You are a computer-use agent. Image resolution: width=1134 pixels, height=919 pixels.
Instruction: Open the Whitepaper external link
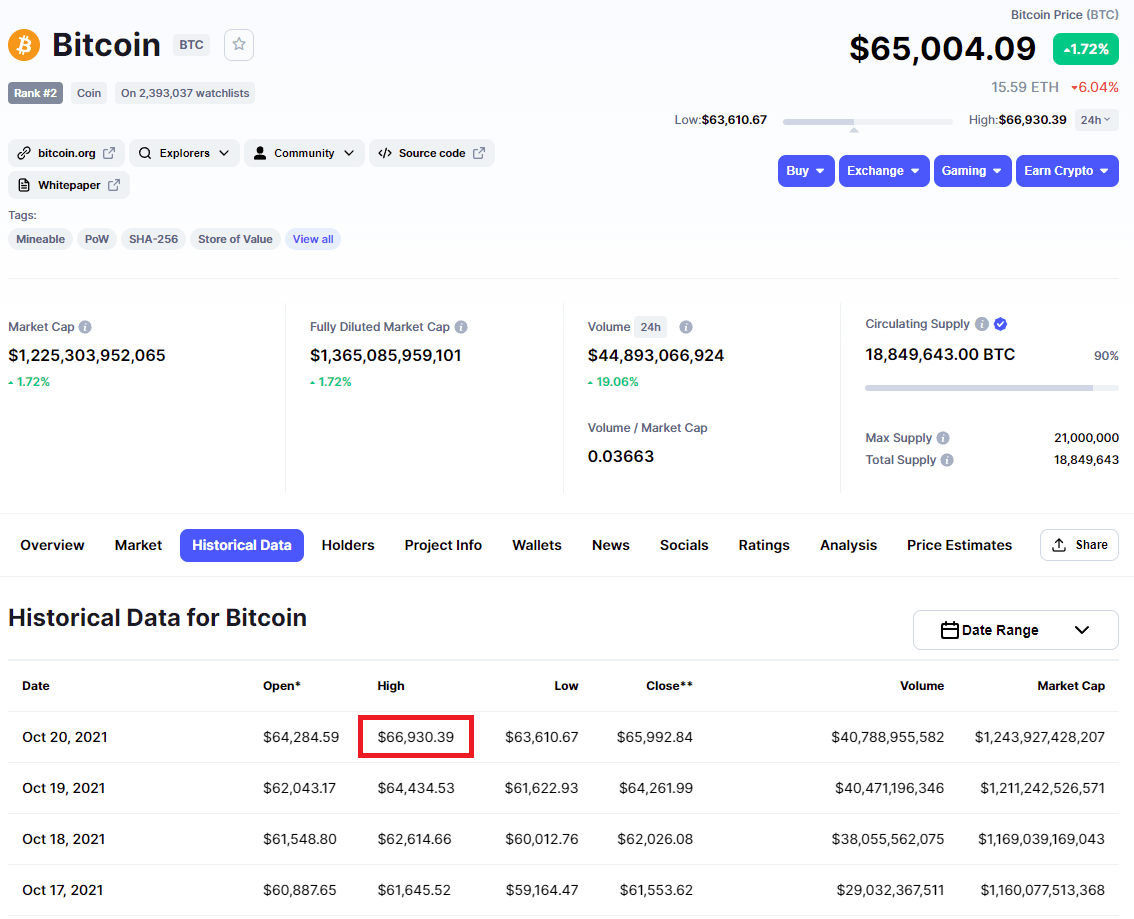[x=68, y=185]
